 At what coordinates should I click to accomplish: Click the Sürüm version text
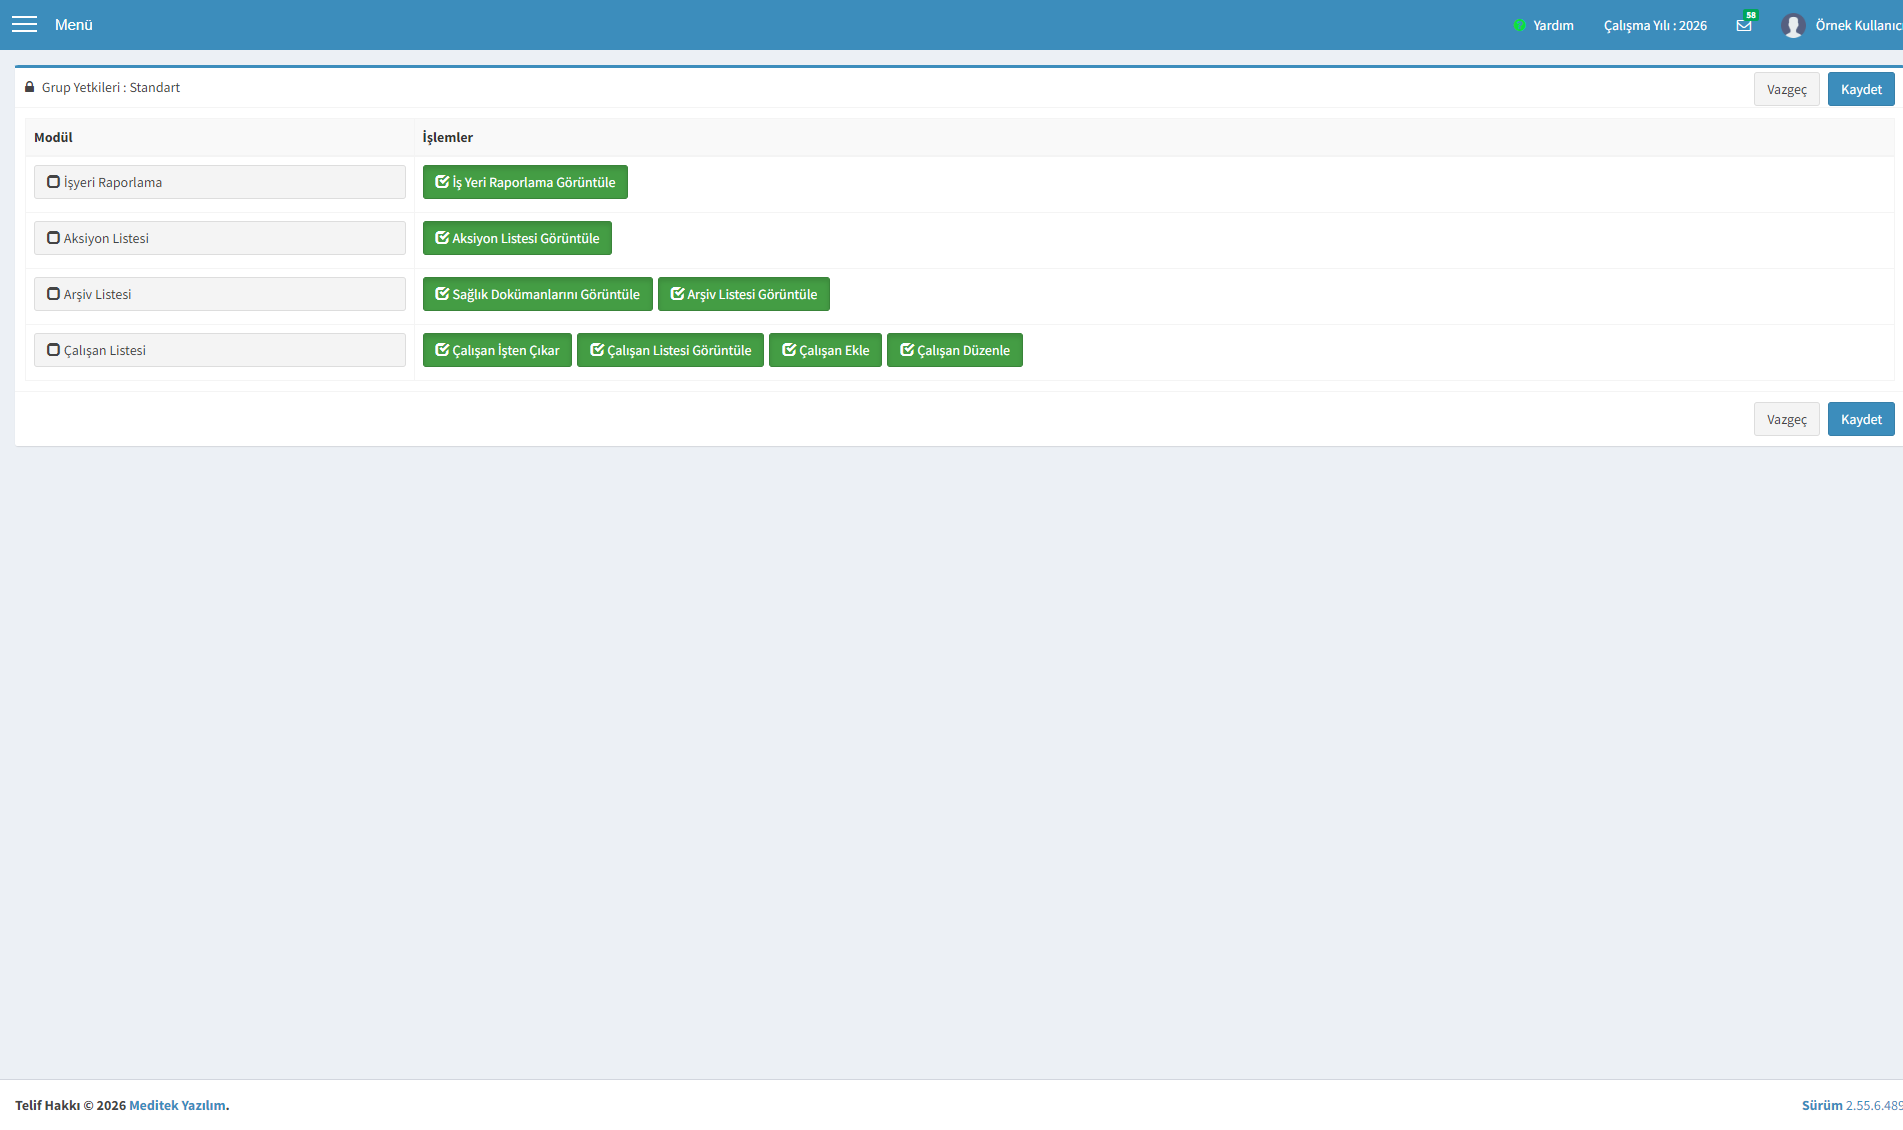pos(1852,1105)
